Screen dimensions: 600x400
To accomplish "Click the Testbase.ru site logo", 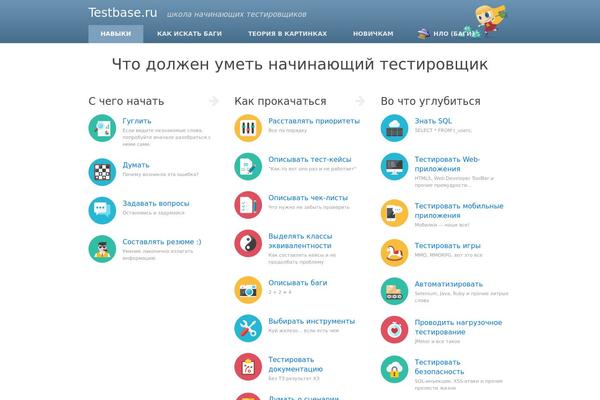I will pos(122,12).
